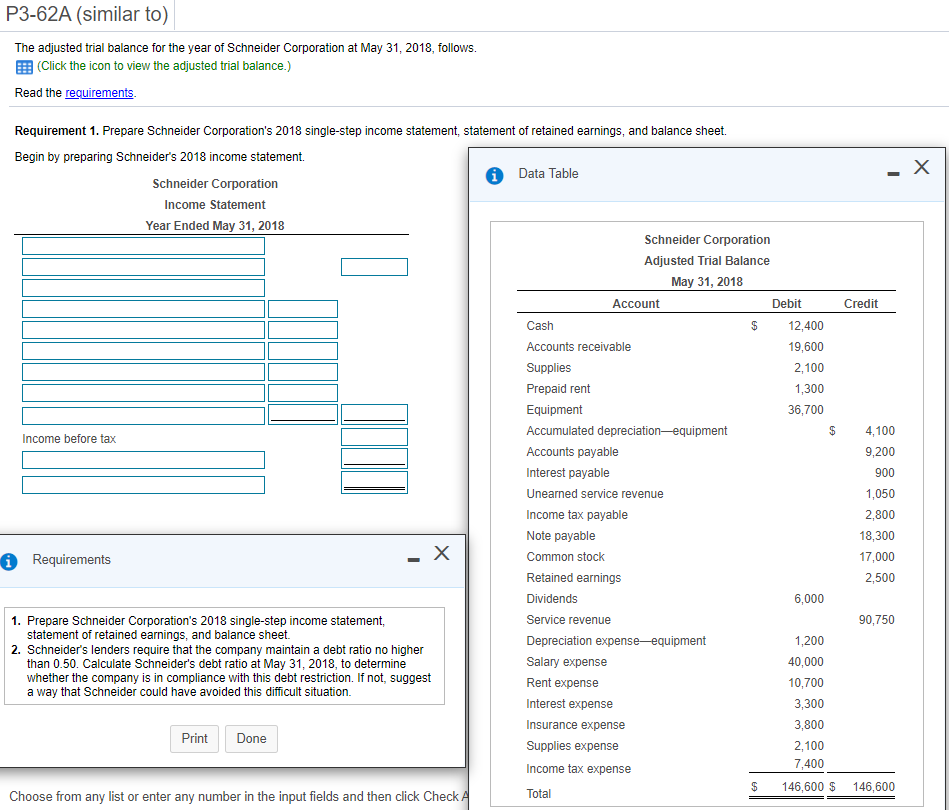949x810 pixels.
Task: Select the final double-underlined amount field
Action: tap(374, 482)
